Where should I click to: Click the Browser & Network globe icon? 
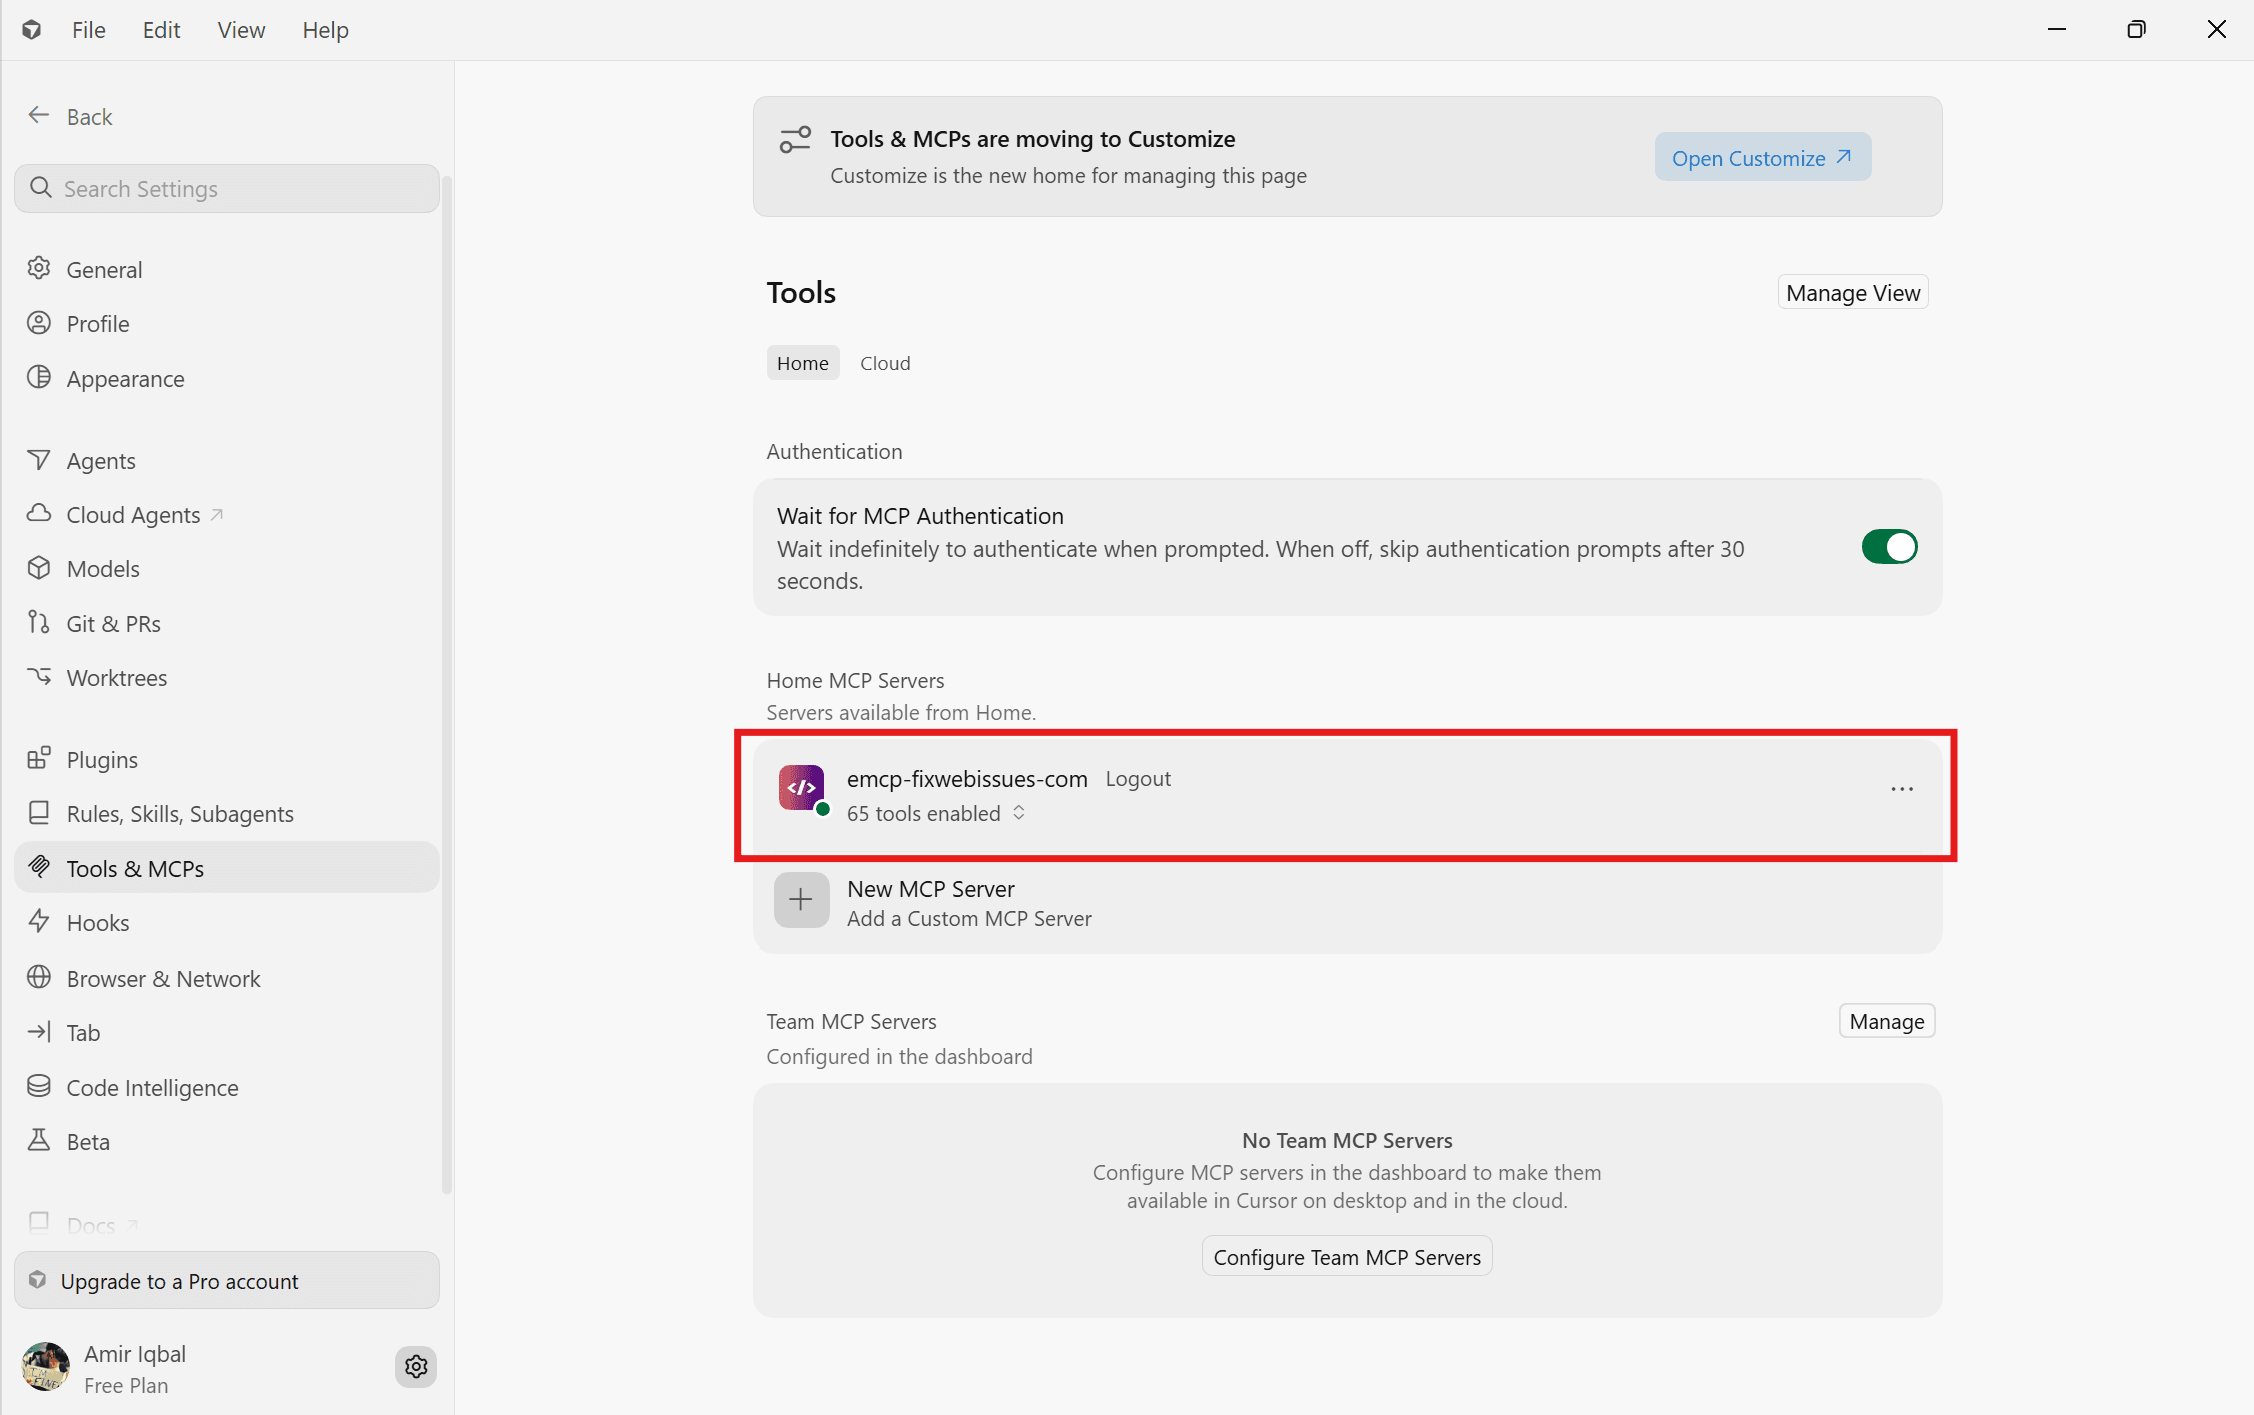point(39,978)
